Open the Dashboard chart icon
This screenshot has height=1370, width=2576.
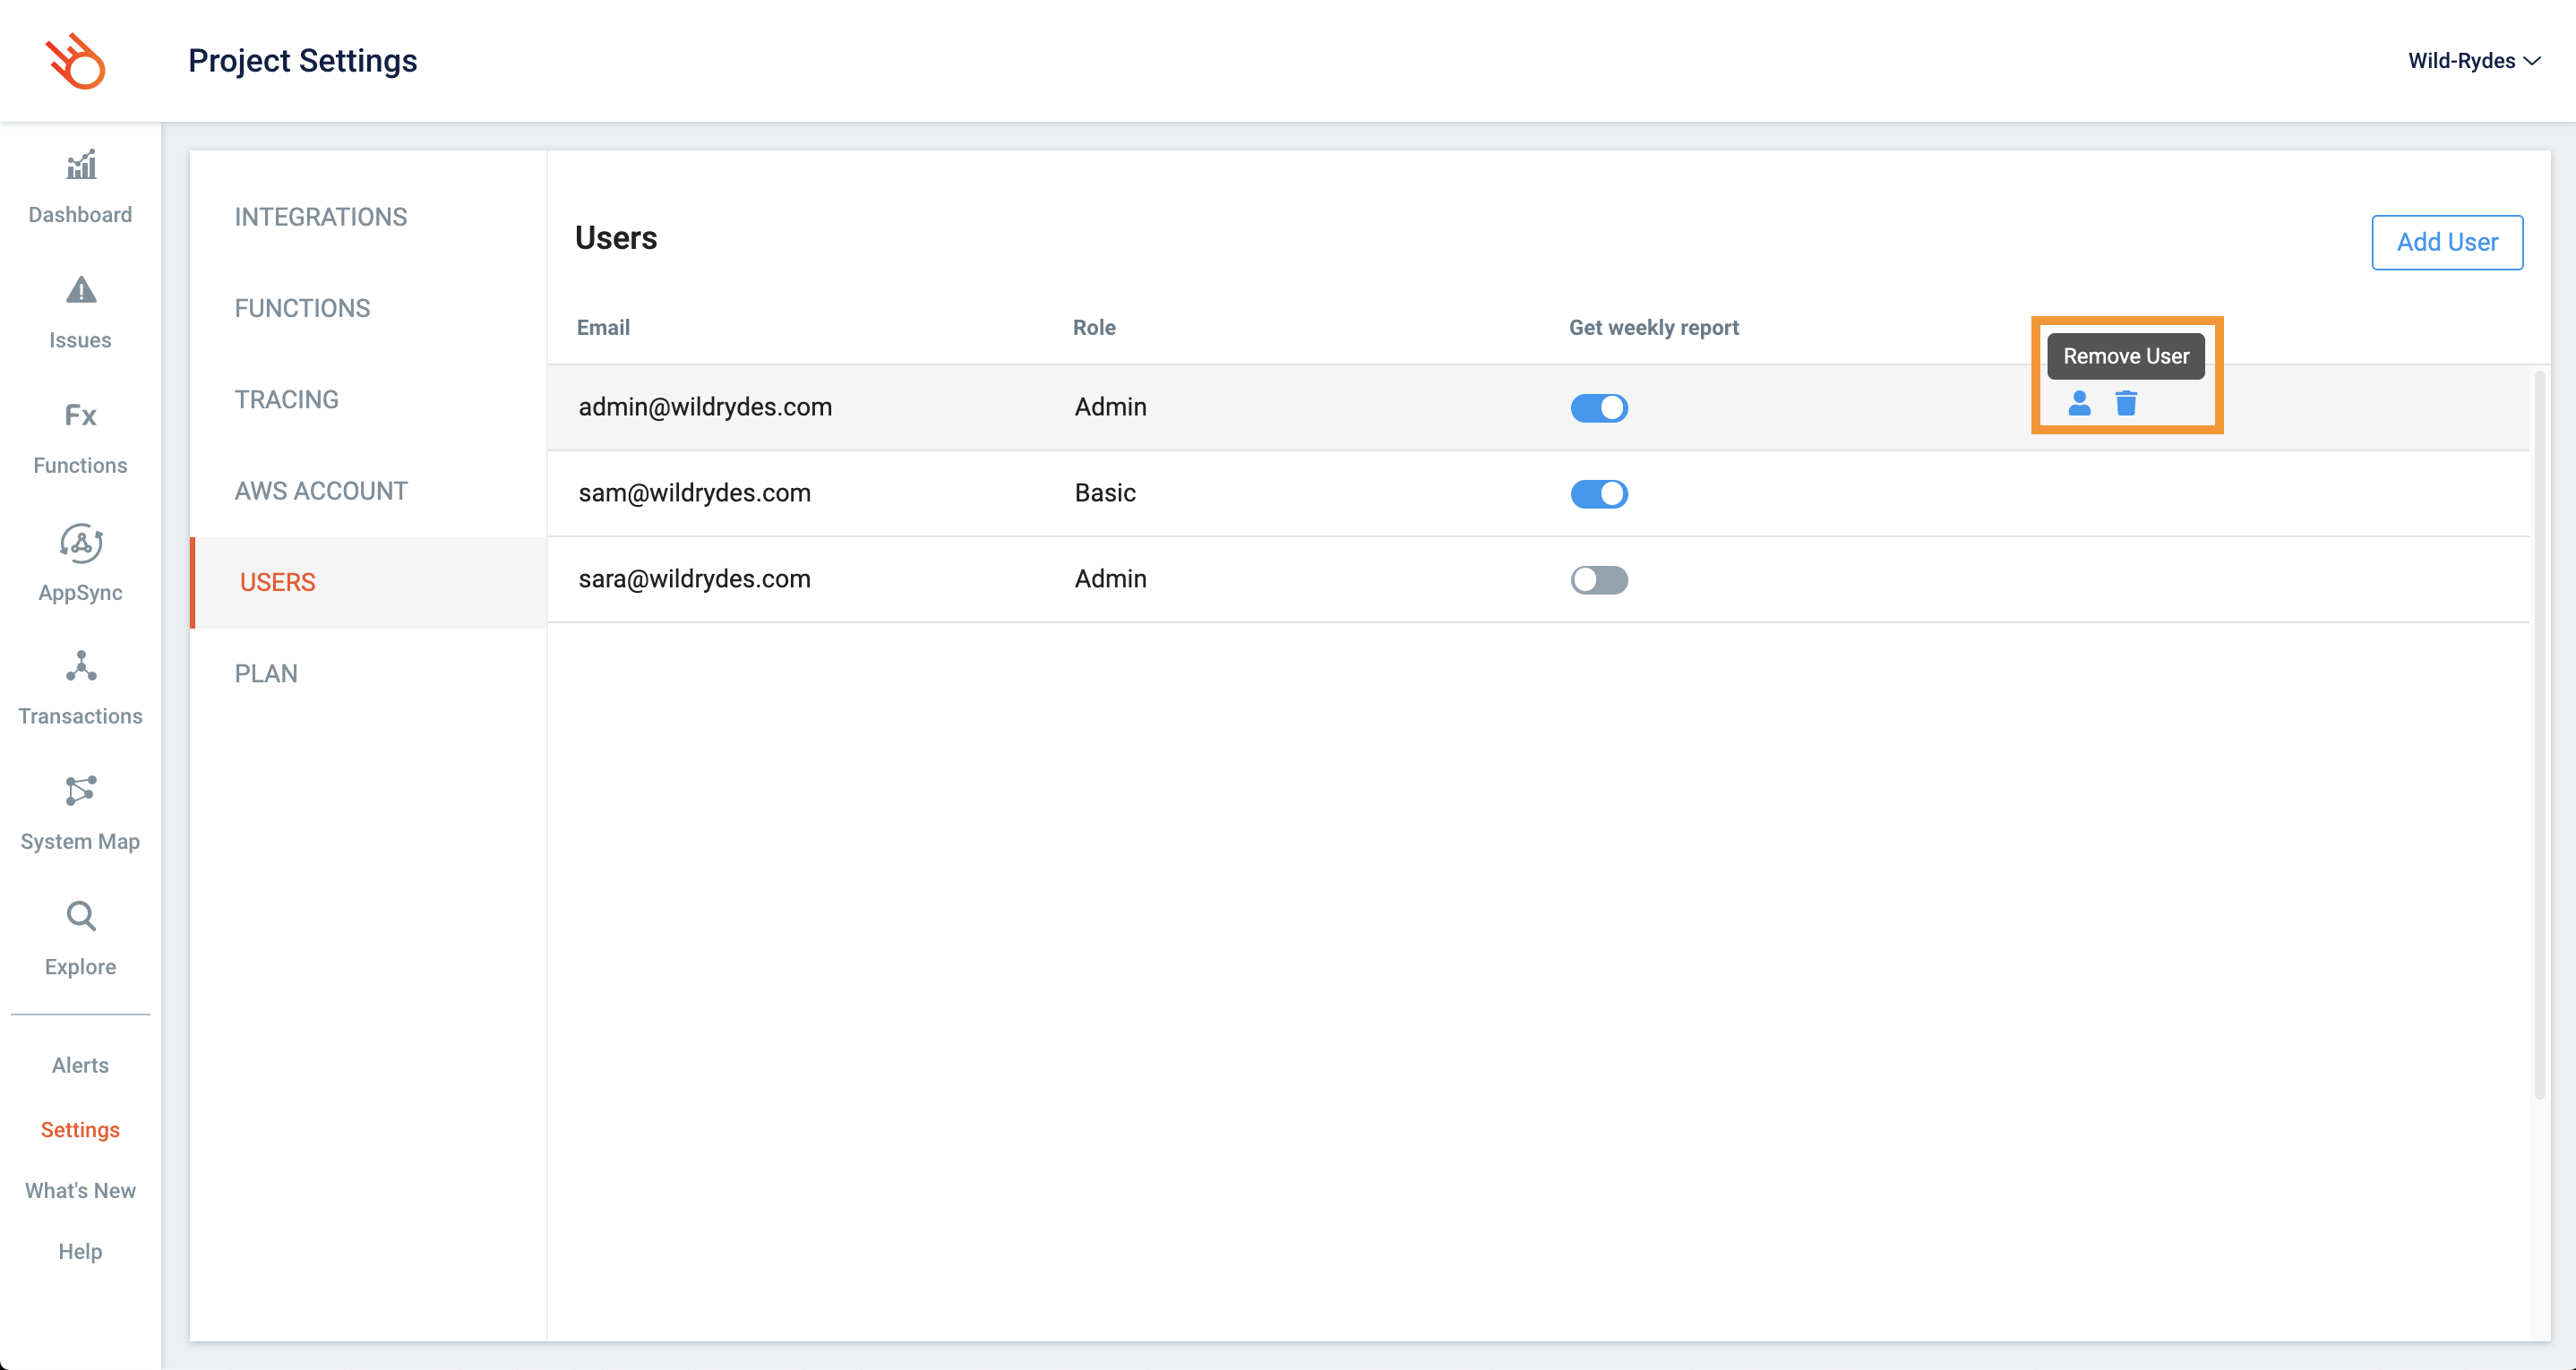coord(81,165)
